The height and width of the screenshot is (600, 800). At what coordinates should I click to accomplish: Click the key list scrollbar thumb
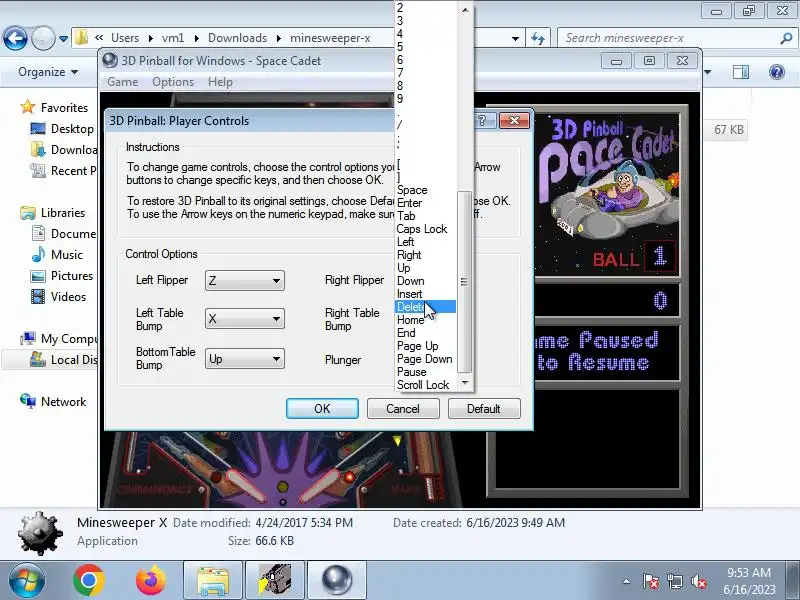click(464, 282)
